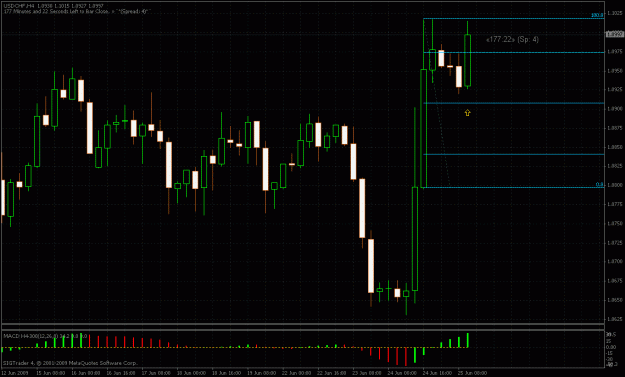
Task: Select the current price tag on price axis
Action: tap(615, 34)
